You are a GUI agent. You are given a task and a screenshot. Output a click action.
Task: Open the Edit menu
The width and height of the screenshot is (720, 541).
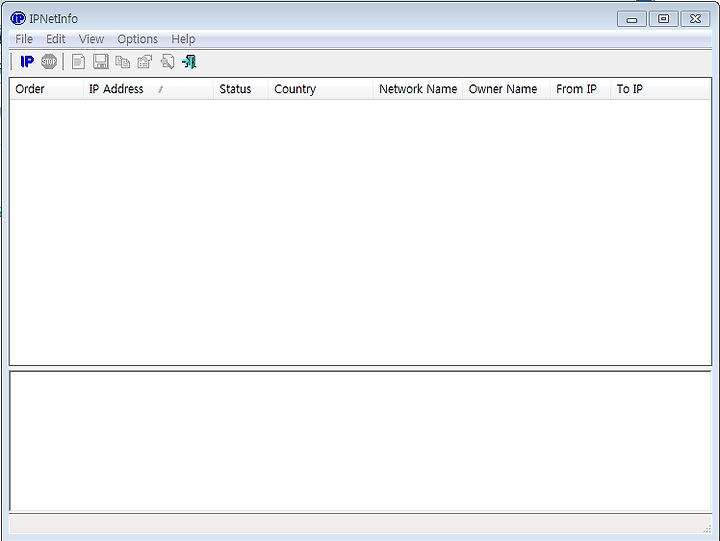56,39
